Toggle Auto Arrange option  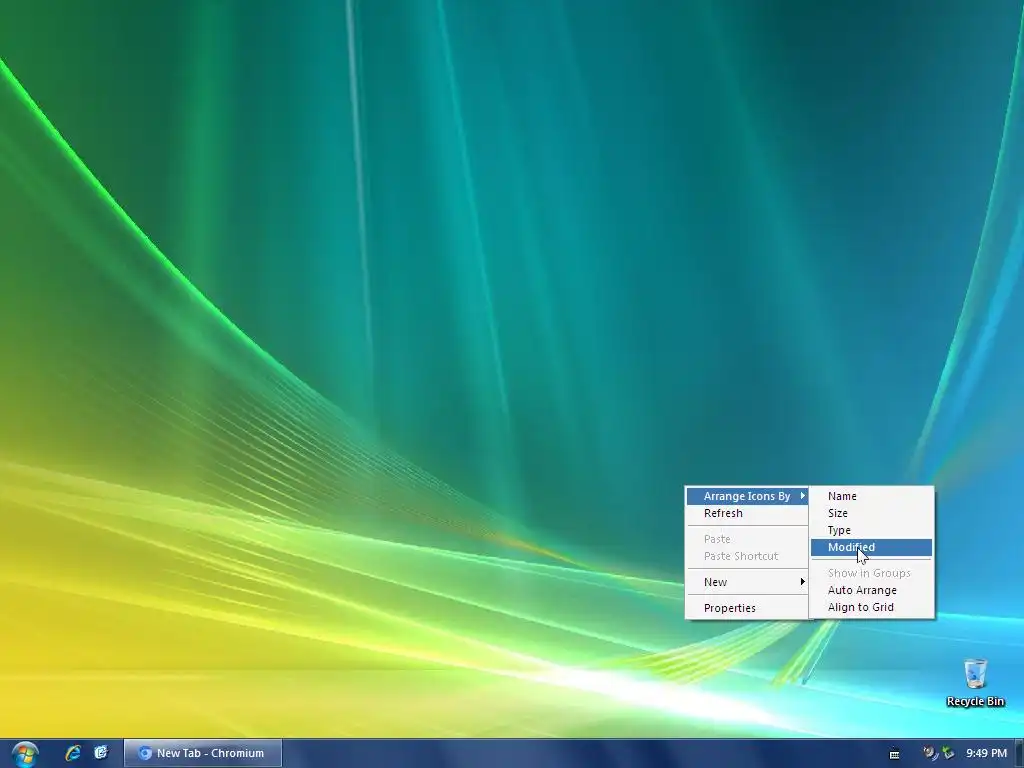pos(871,590)
